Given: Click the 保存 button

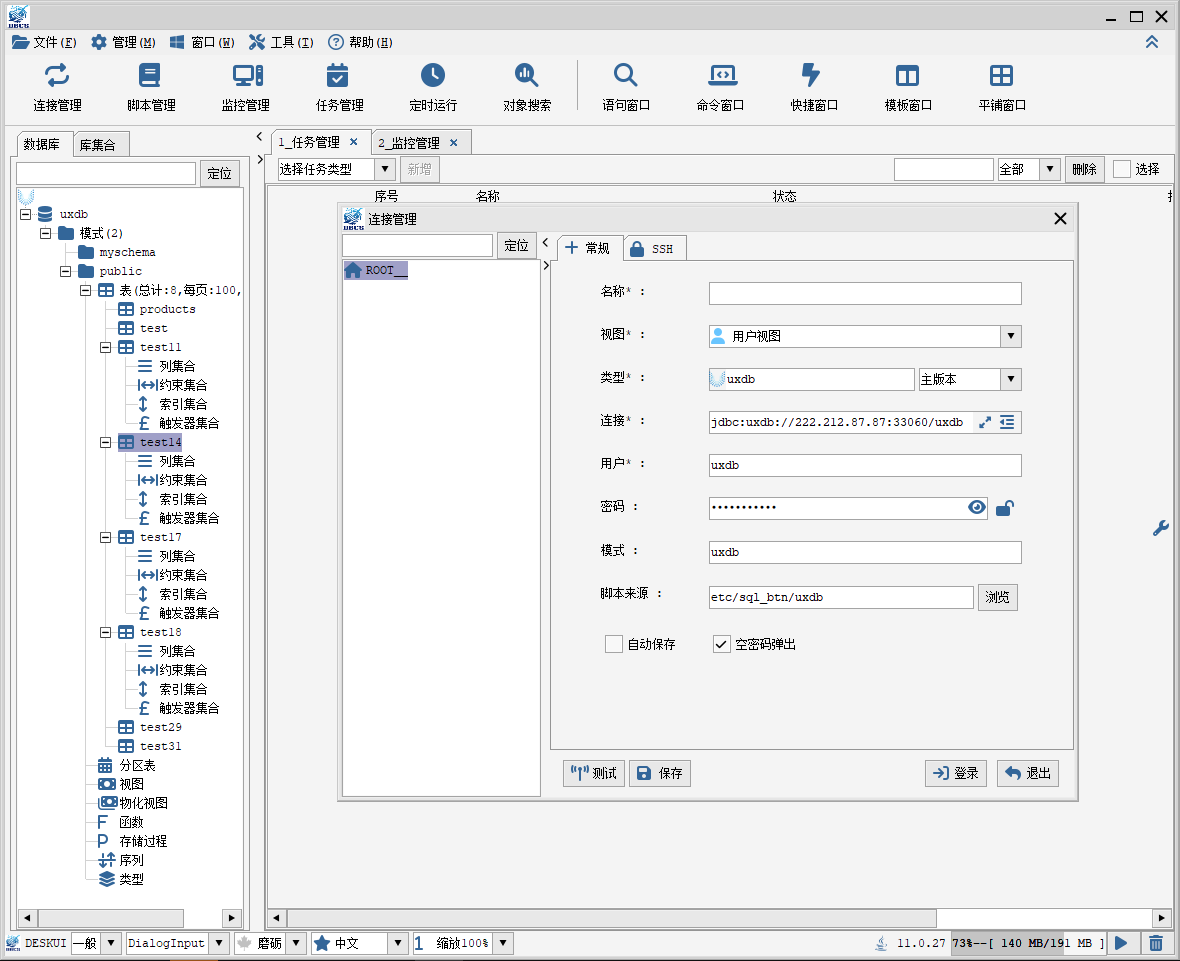Looking at the screenshot, I should pos(660,773).
